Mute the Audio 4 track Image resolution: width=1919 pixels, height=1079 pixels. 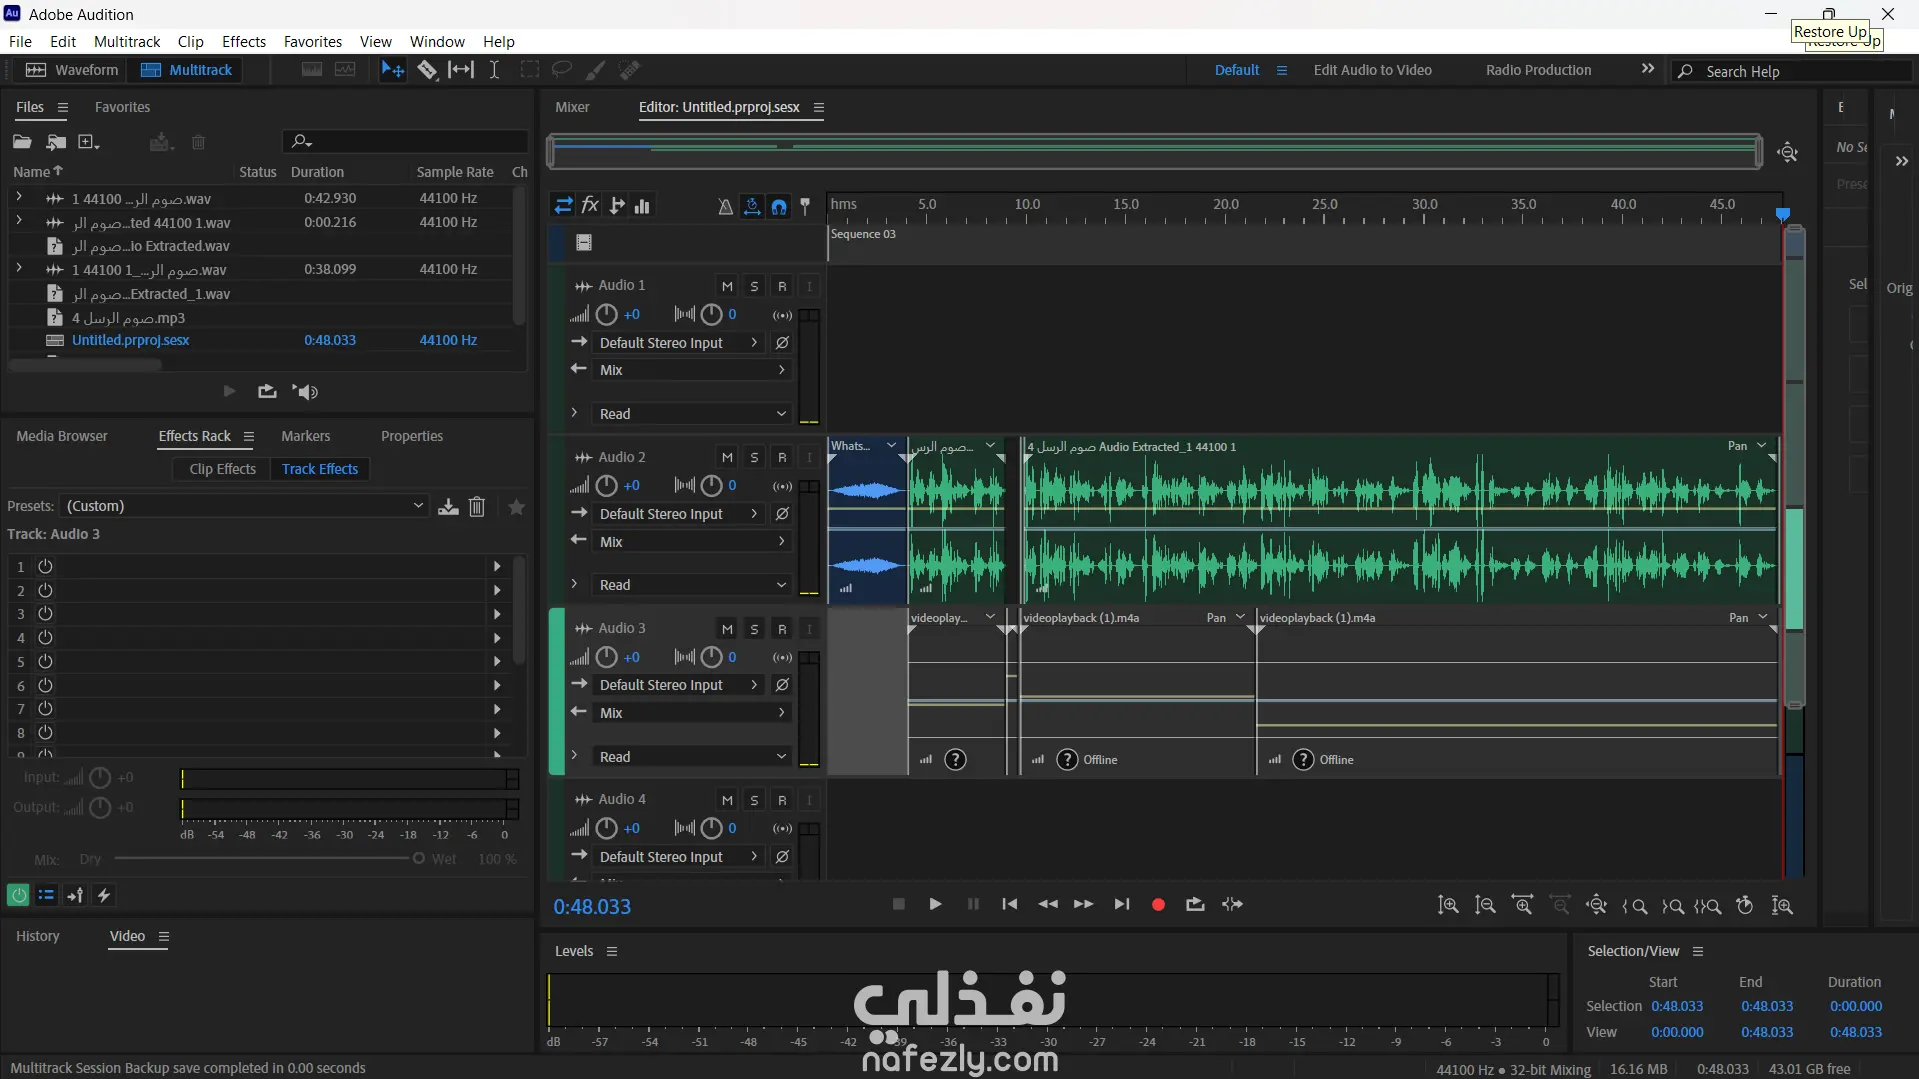(x=727, y=800)
